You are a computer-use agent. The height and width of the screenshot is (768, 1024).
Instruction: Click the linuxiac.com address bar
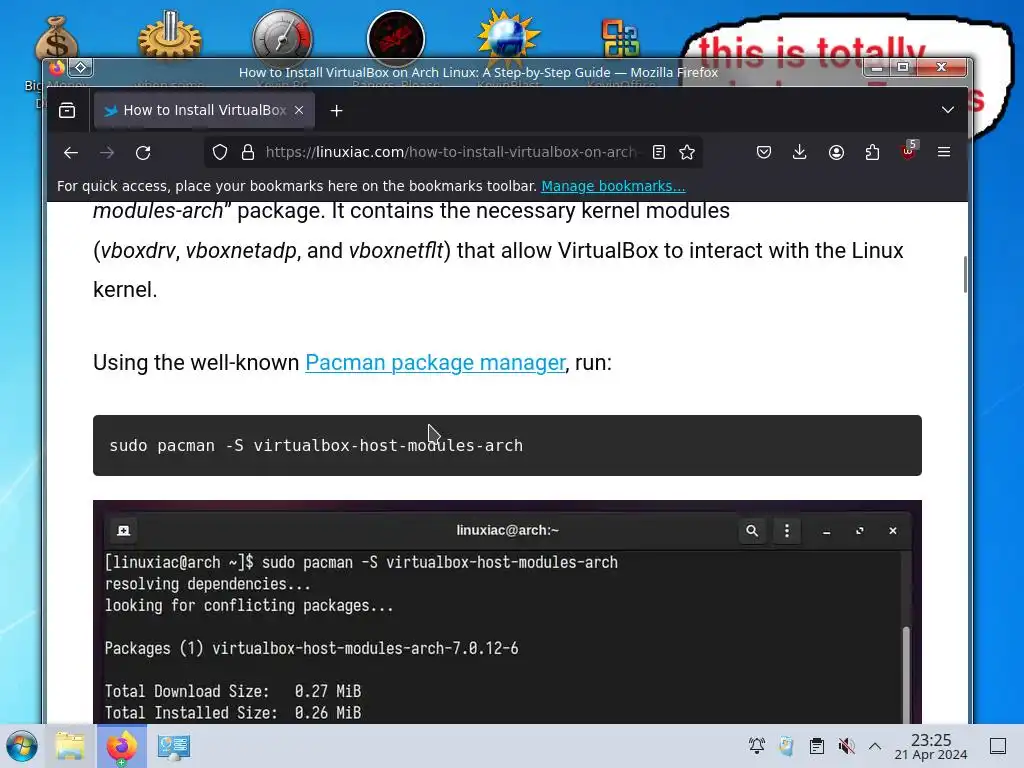click(451, 152)
